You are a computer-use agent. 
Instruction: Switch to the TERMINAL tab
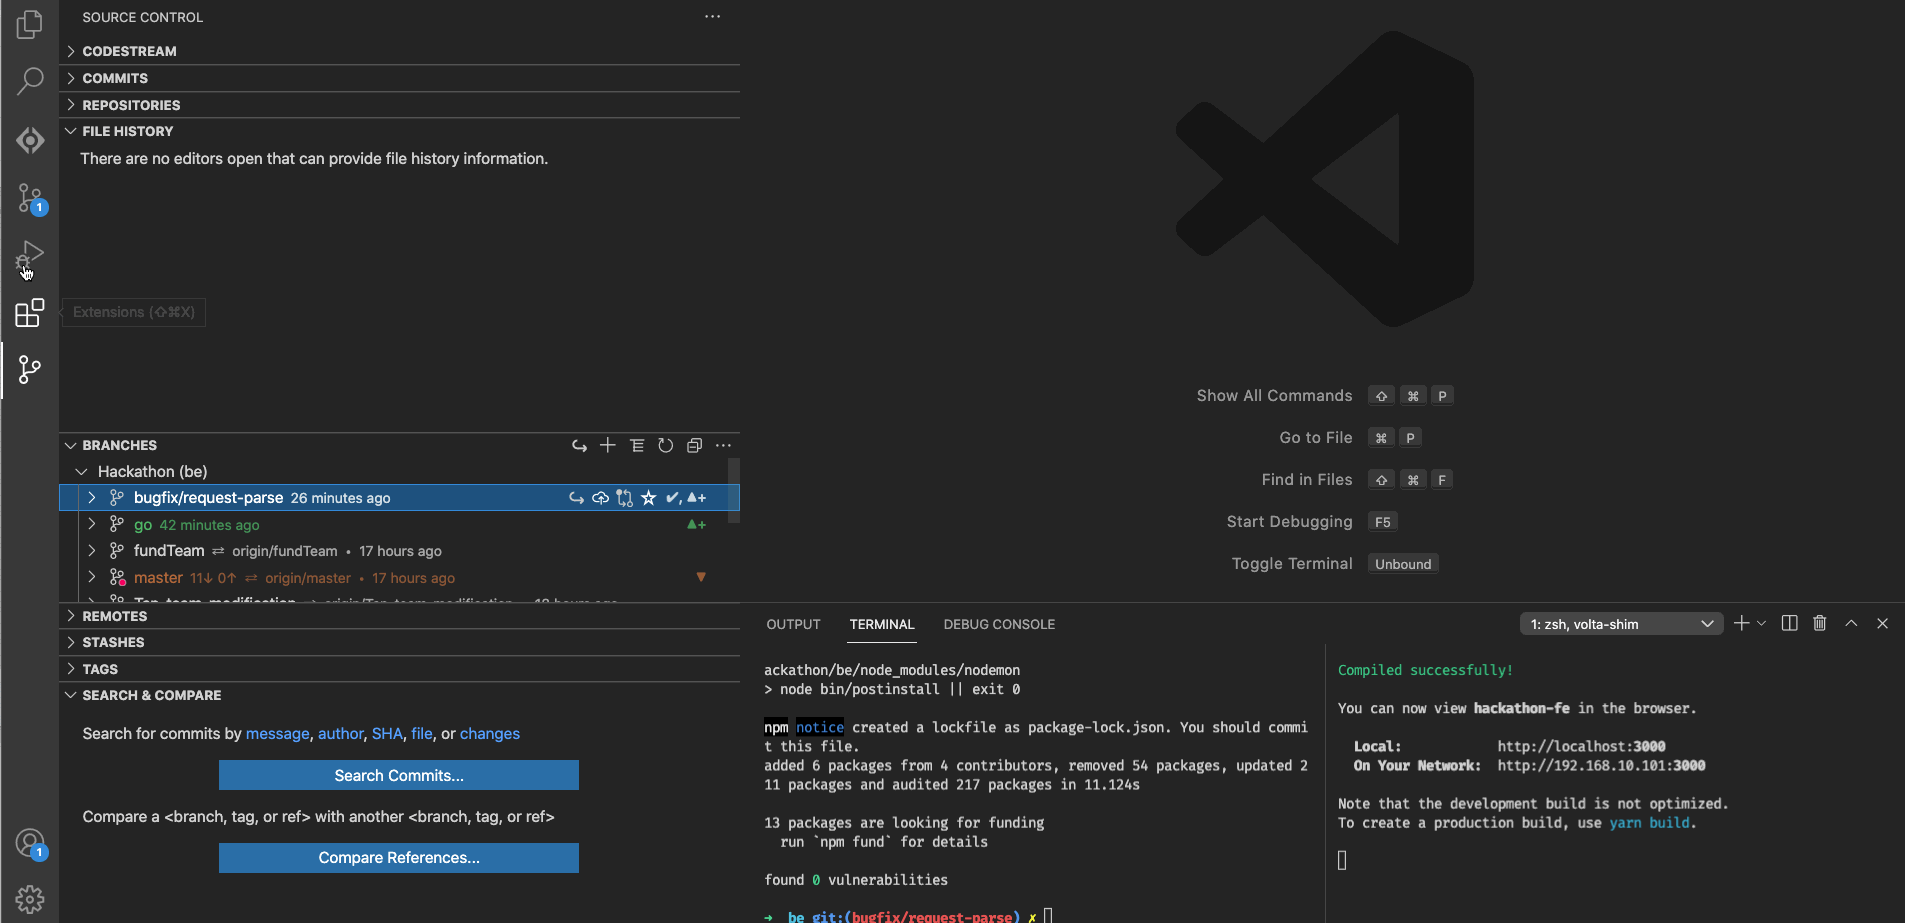coord(882,624)
